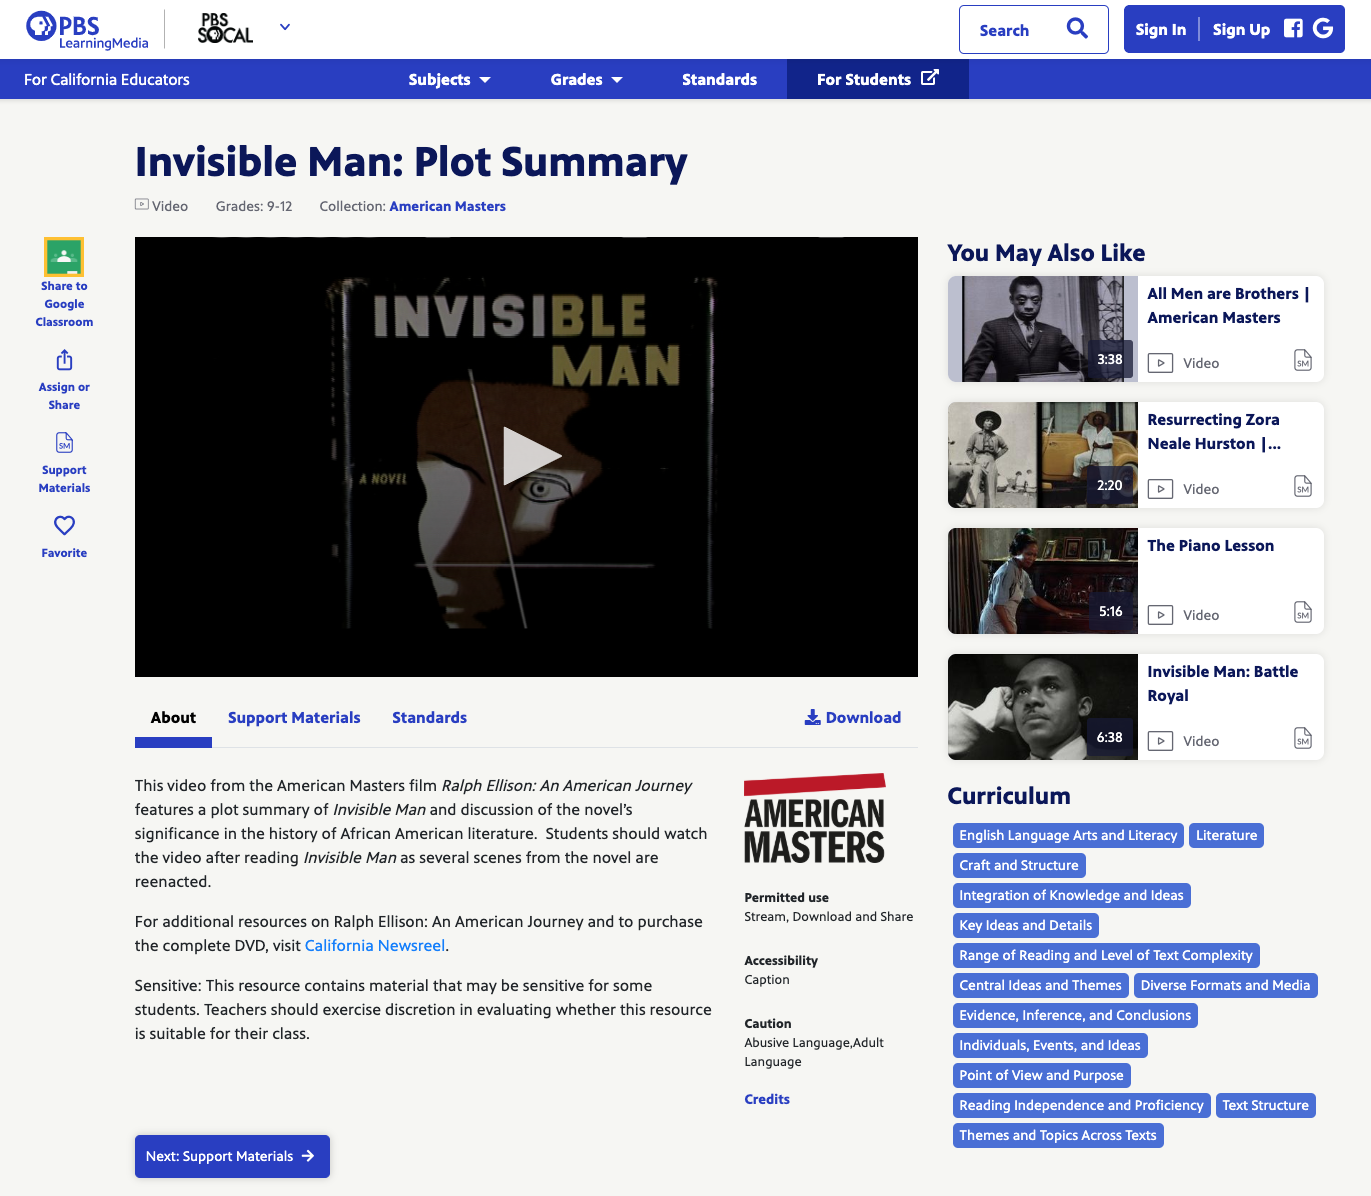Open the station selector chevron next to PBS SoCal
This screenshot has width=1371, height=1196.
tap(284, 27)
